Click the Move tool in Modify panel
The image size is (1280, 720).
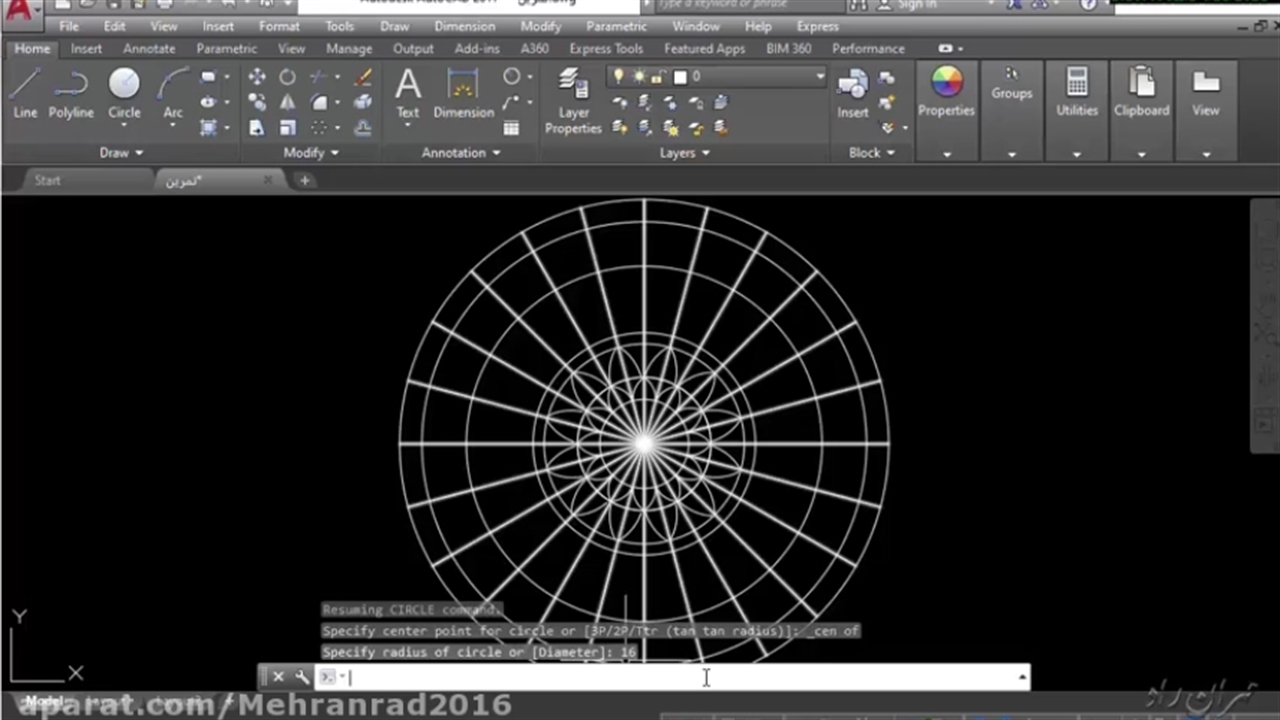click(257, 77)
